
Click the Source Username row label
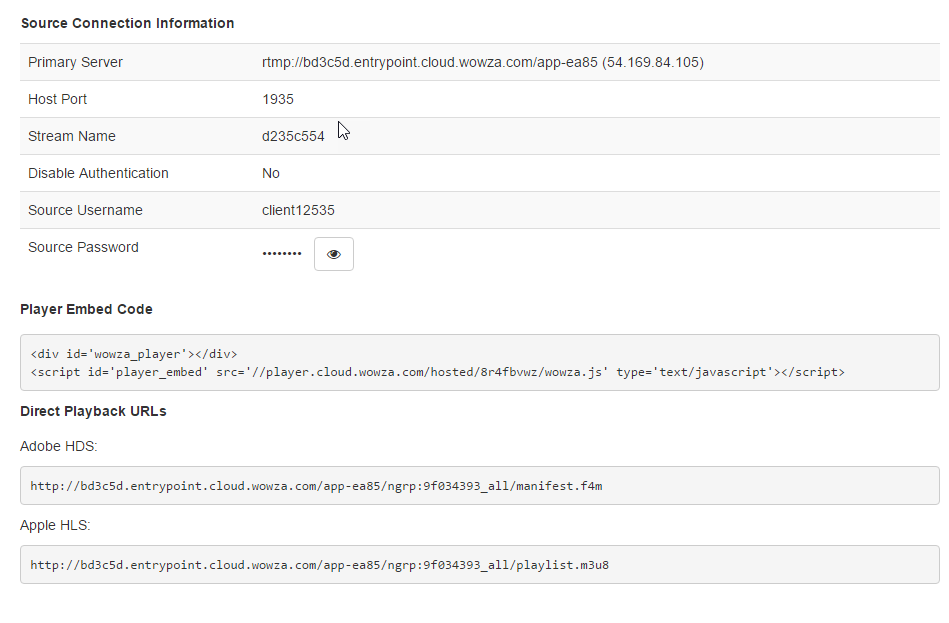pos(85,210)
